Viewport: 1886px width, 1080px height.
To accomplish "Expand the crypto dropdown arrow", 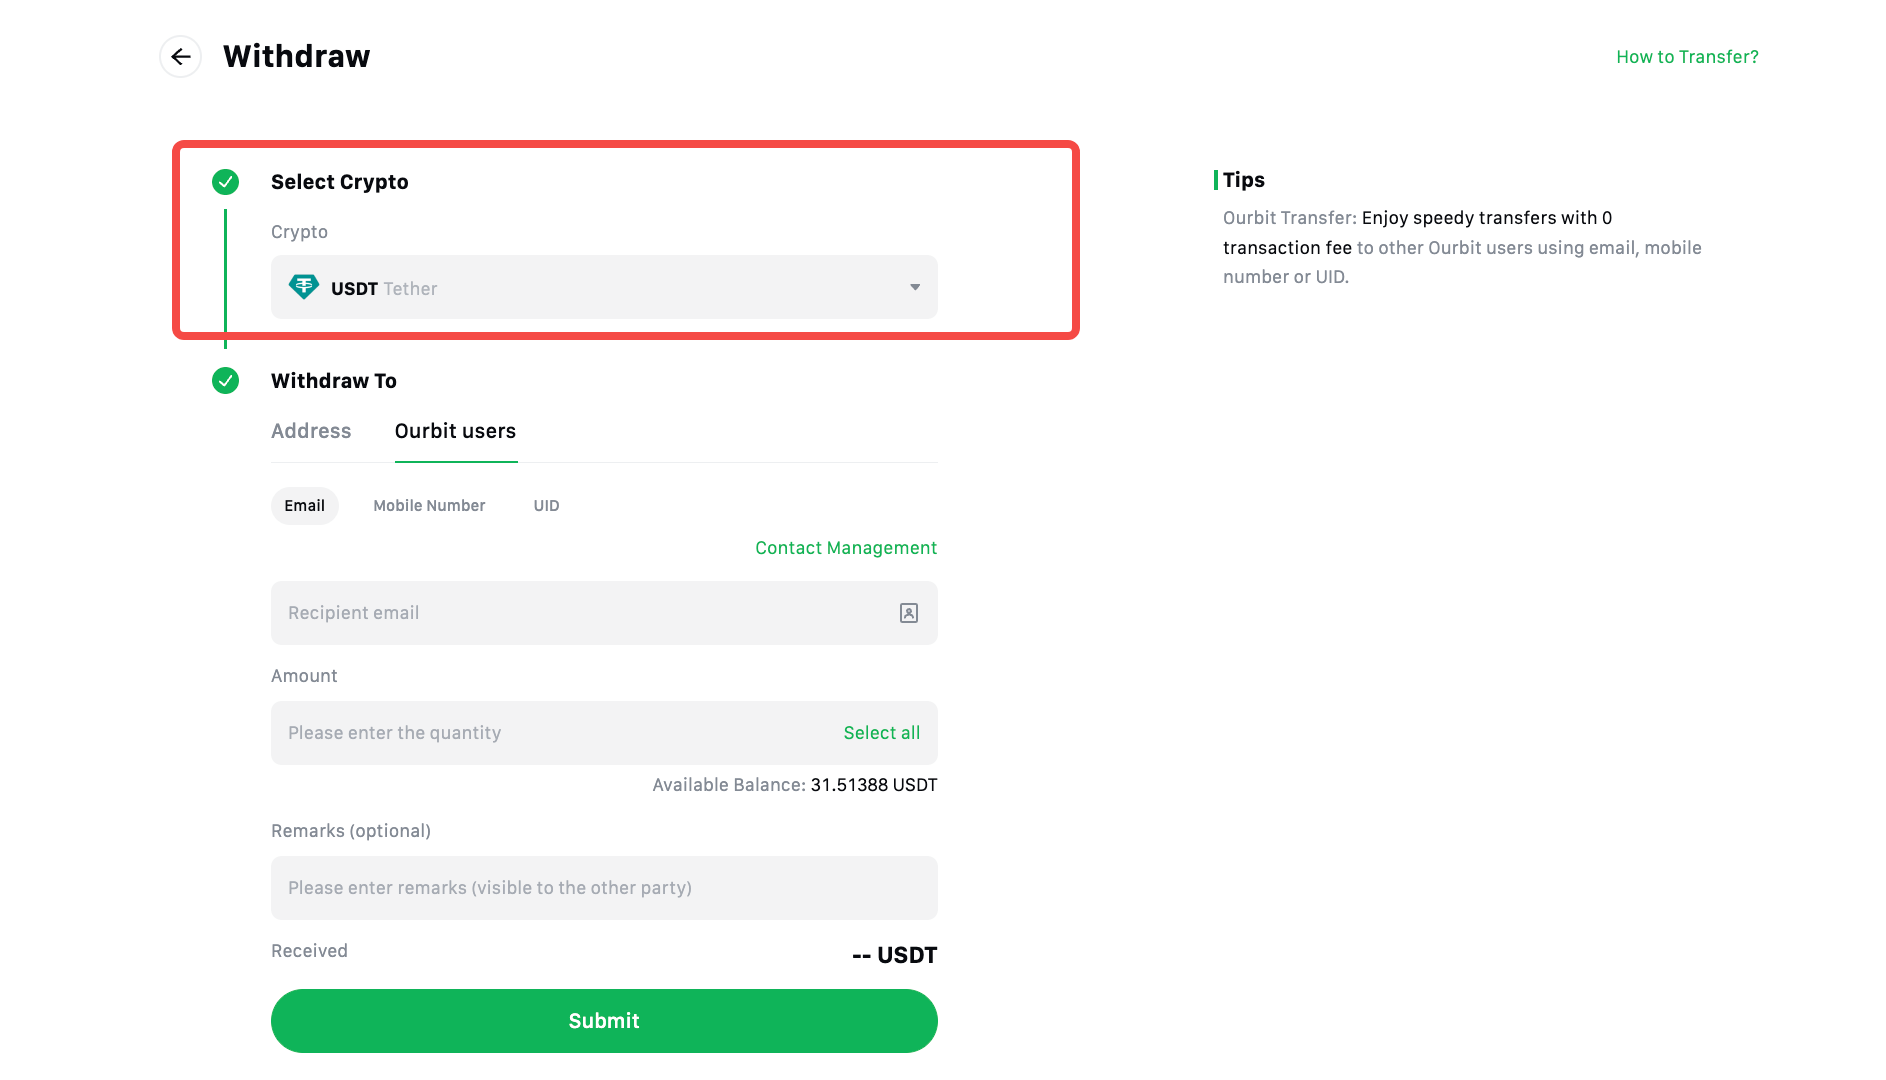I will [x=914, y=288].
